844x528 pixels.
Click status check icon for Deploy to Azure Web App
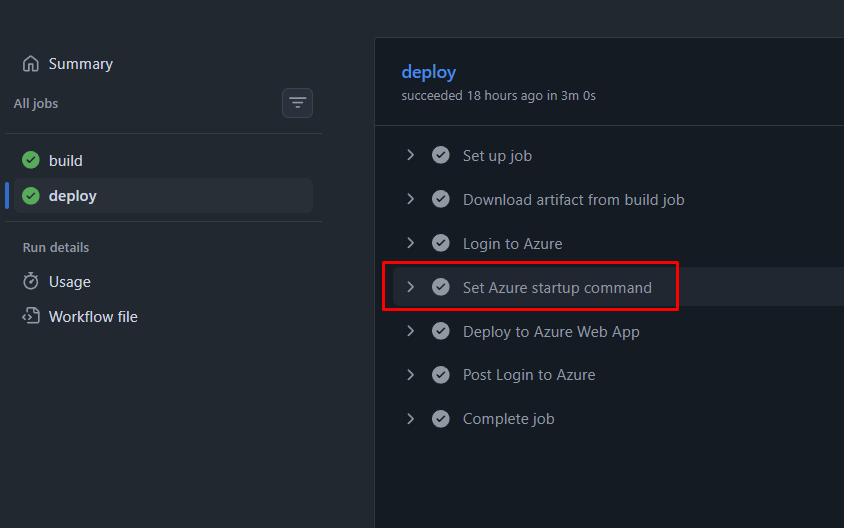click(440, 330)
